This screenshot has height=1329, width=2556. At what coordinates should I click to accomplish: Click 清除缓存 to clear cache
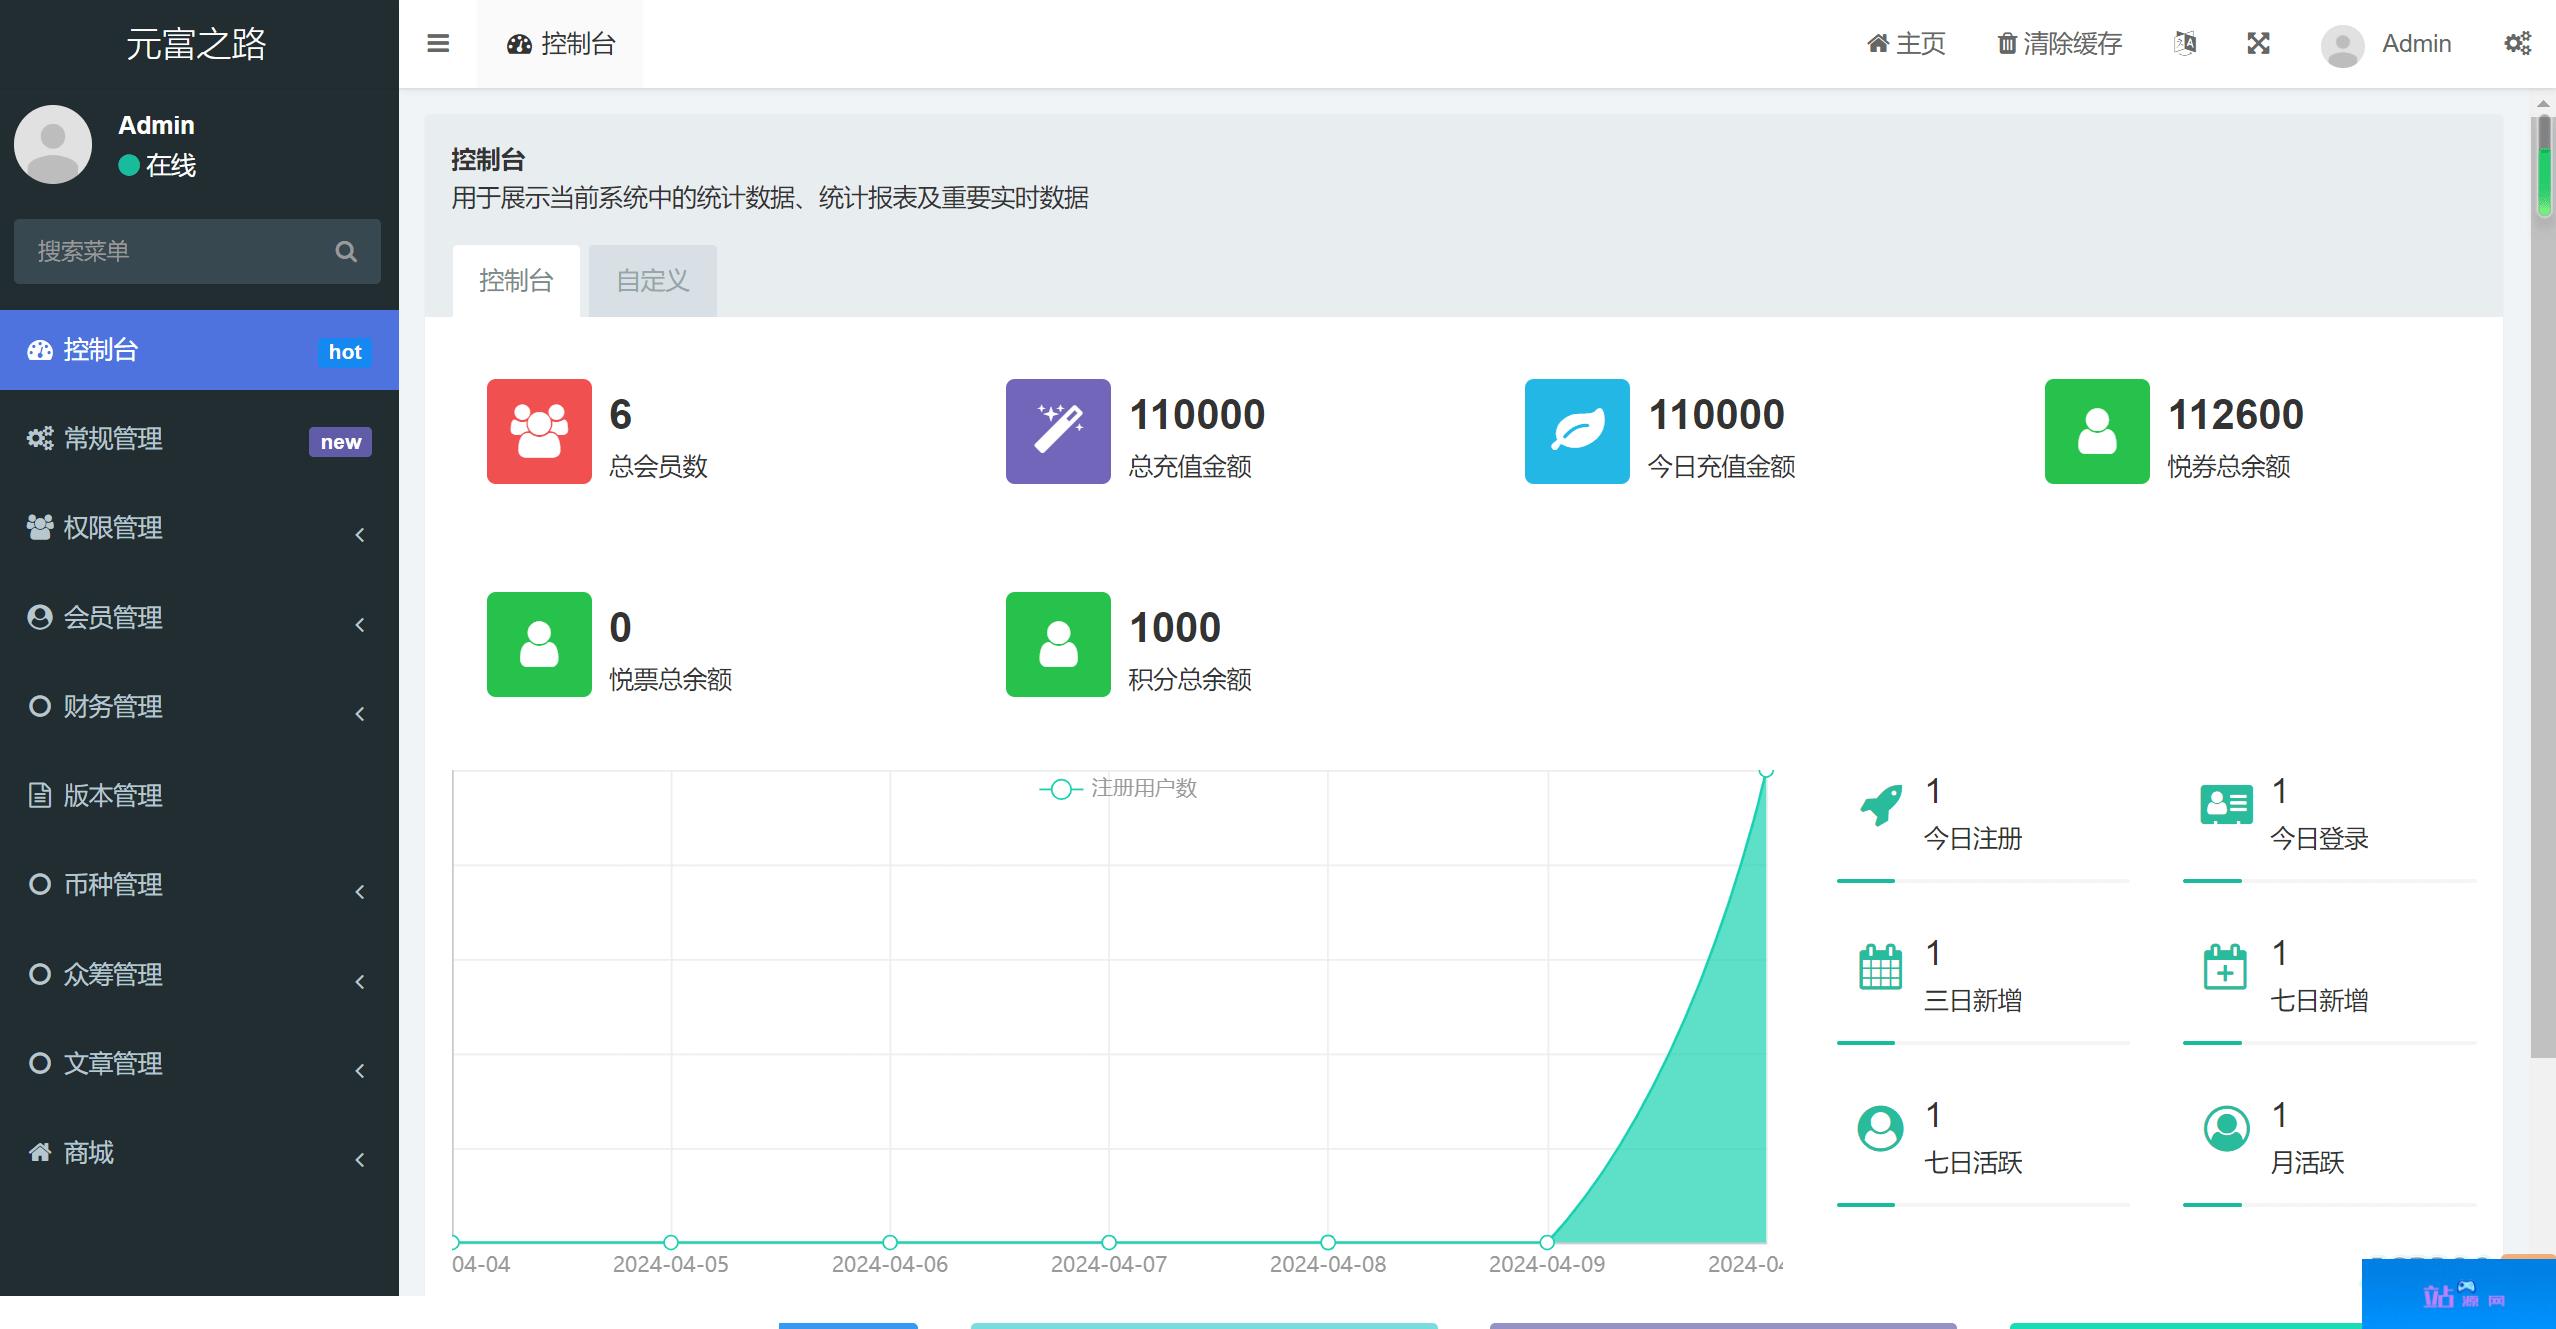[2060, 44]
